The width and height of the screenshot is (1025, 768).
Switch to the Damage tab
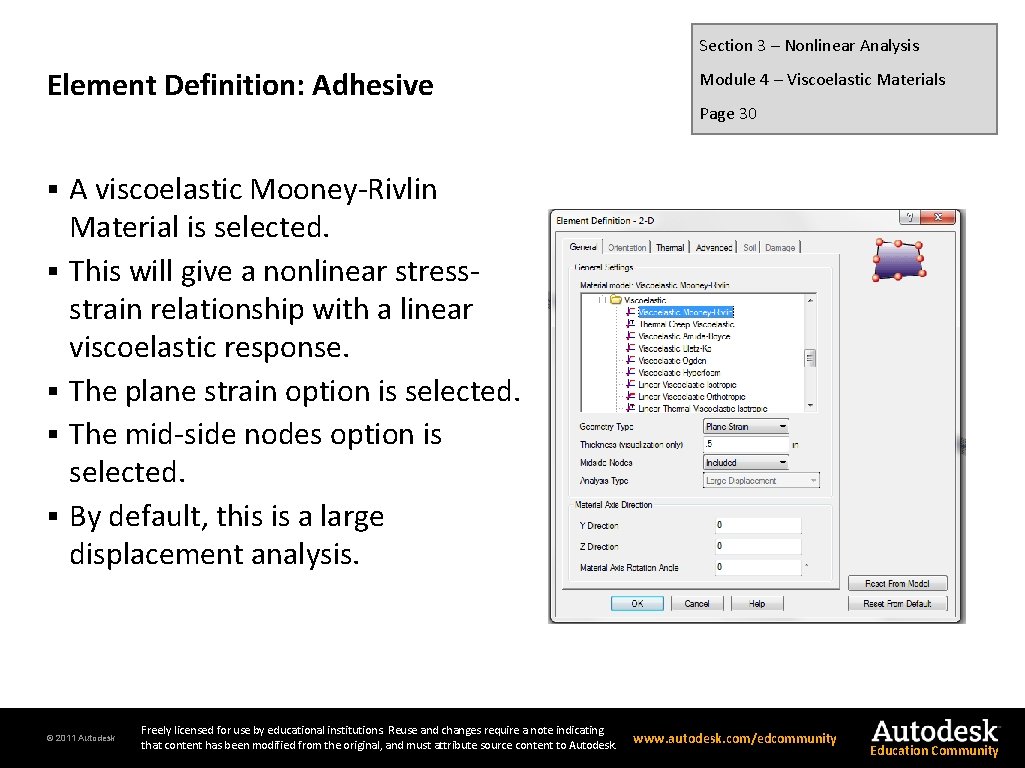click(780, 248)
